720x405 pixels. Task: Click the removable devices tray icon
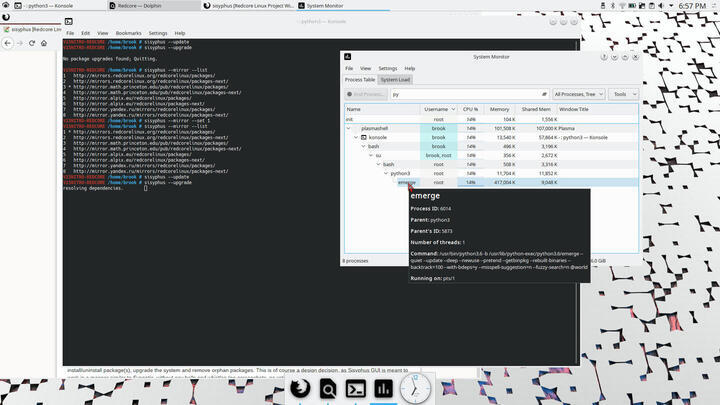click(603, 6)
